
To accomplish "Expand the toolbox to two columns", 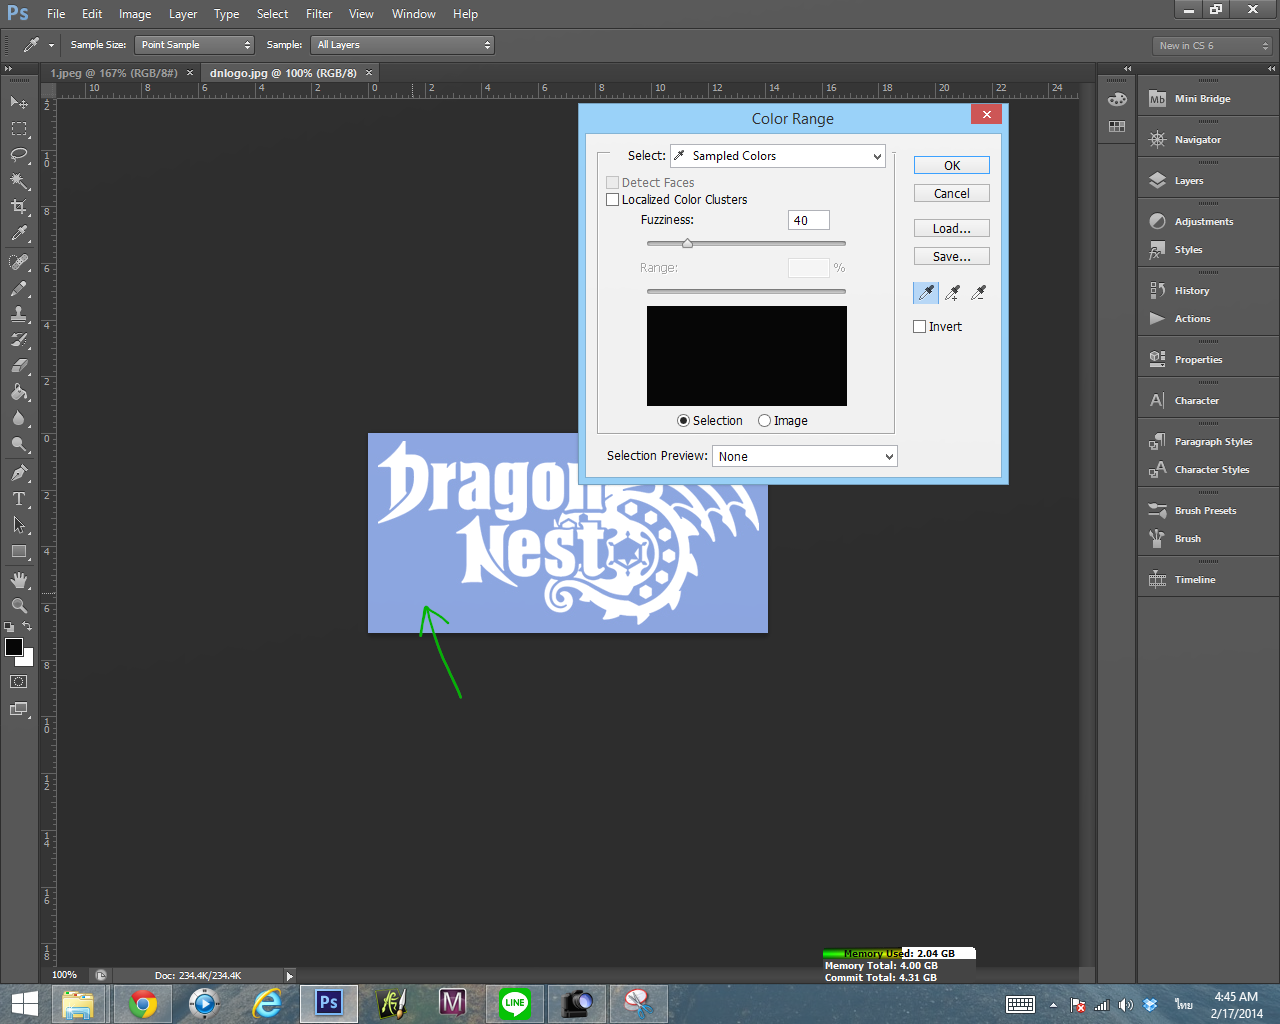I will 9,69.
